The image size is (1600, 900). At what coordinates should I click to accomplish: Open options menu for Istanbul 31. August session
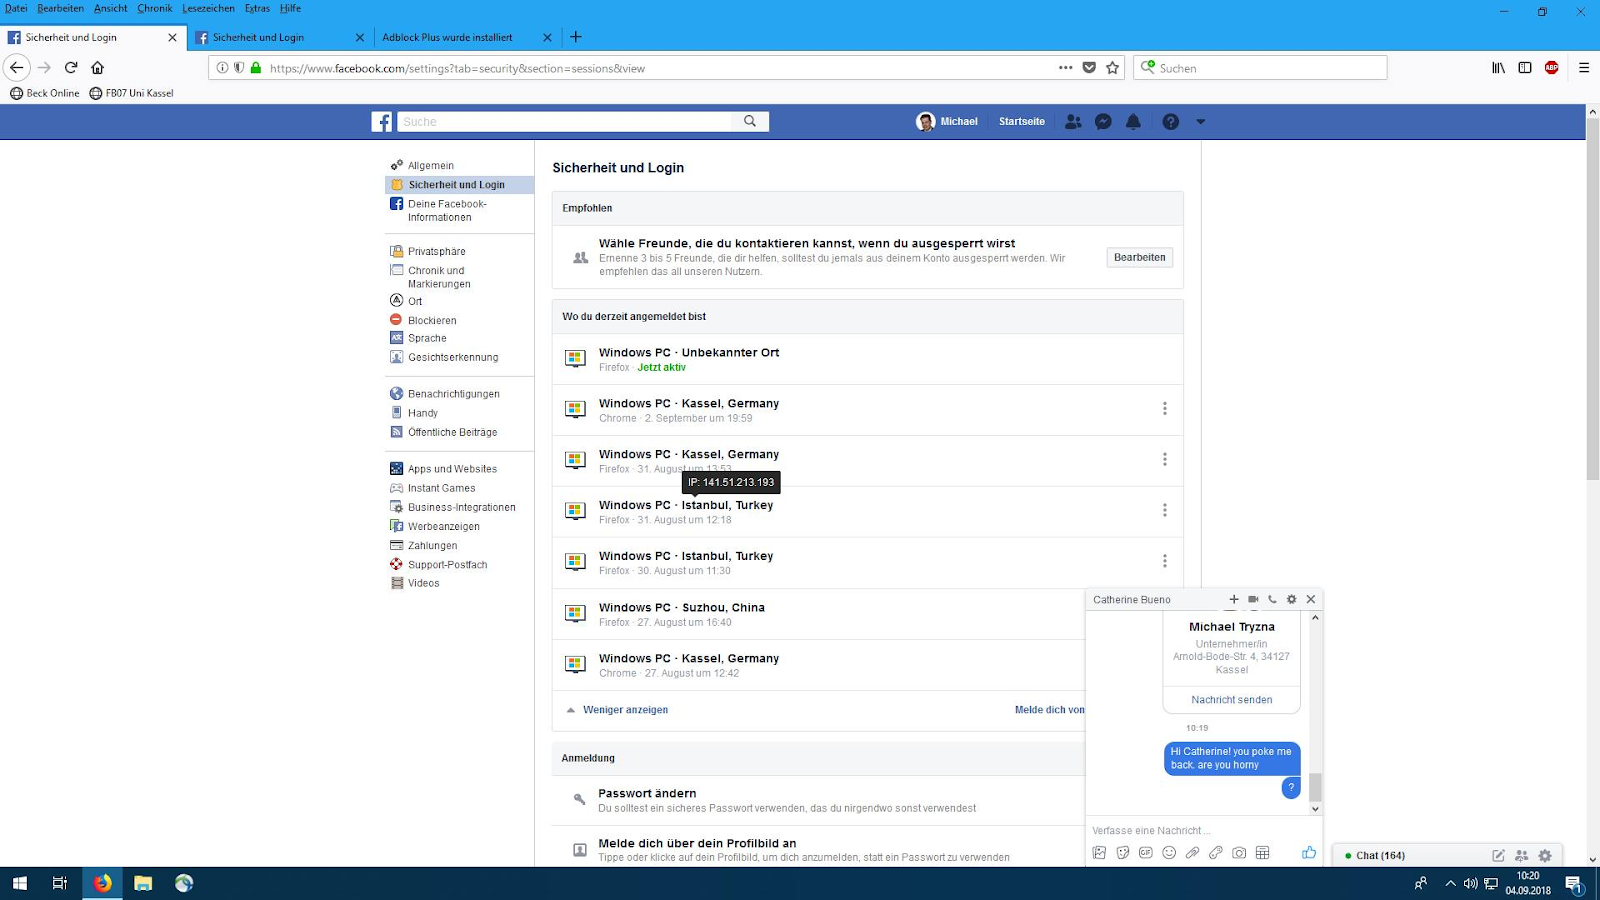1164,511
